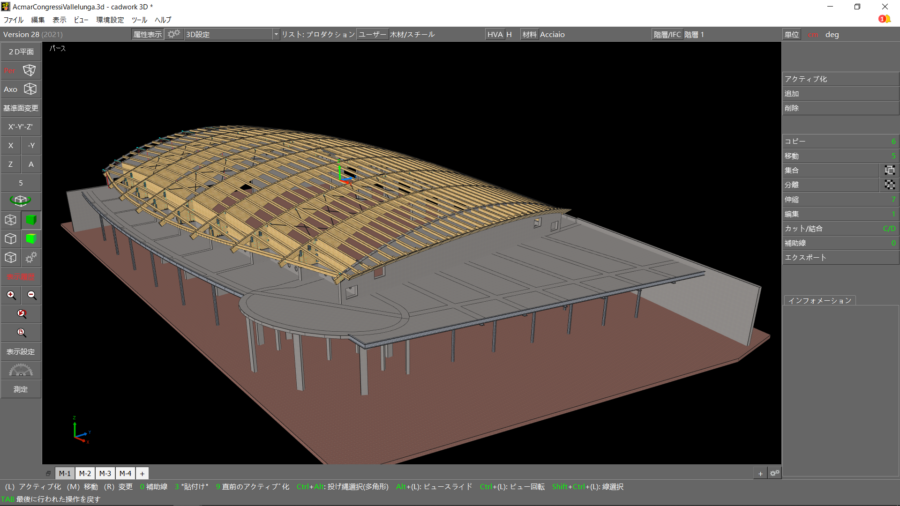Toggle the upper green solid cube display mode
This screenshot has height=506, width=900.
[x=31, y=220]
